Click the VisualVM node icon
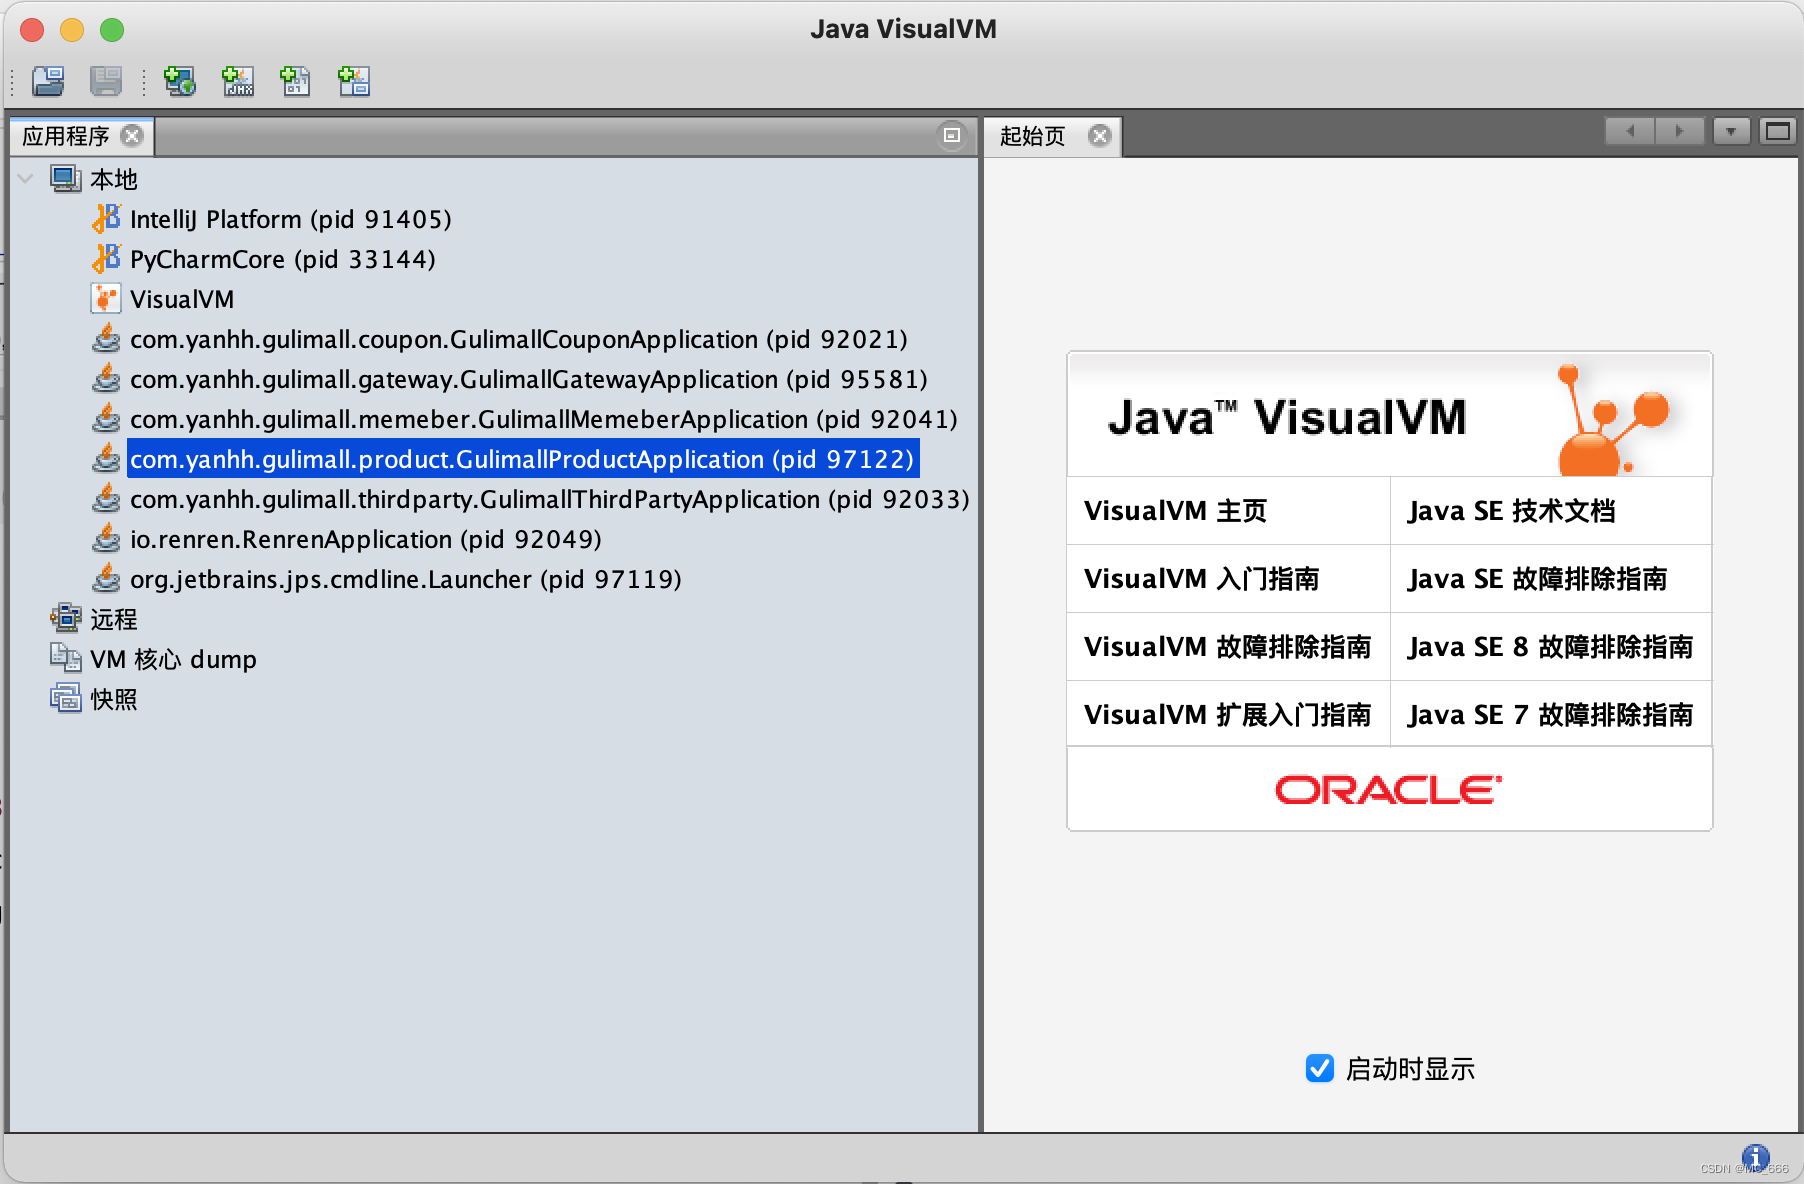The width and height of the screenshot is (1804, 1184). [x=106, y=298]
